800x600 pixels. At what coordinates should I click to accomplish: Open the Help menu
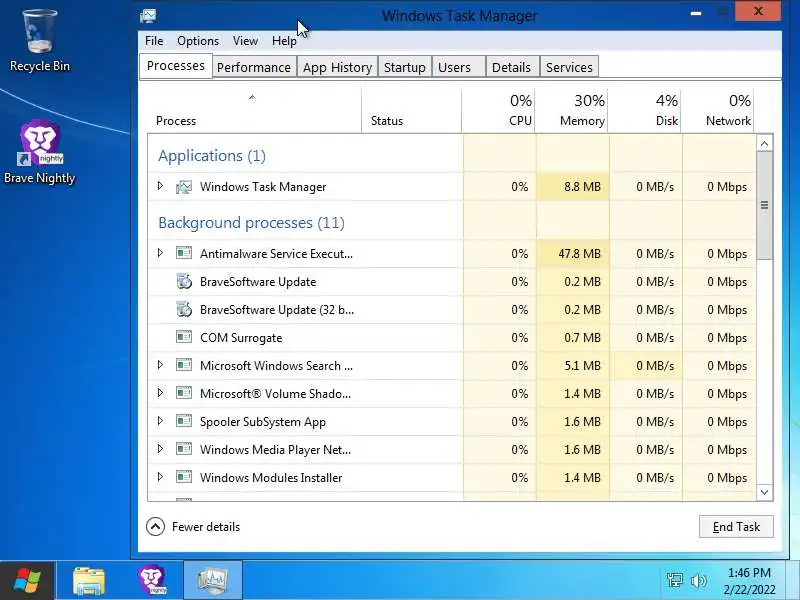tap(284, 41)
